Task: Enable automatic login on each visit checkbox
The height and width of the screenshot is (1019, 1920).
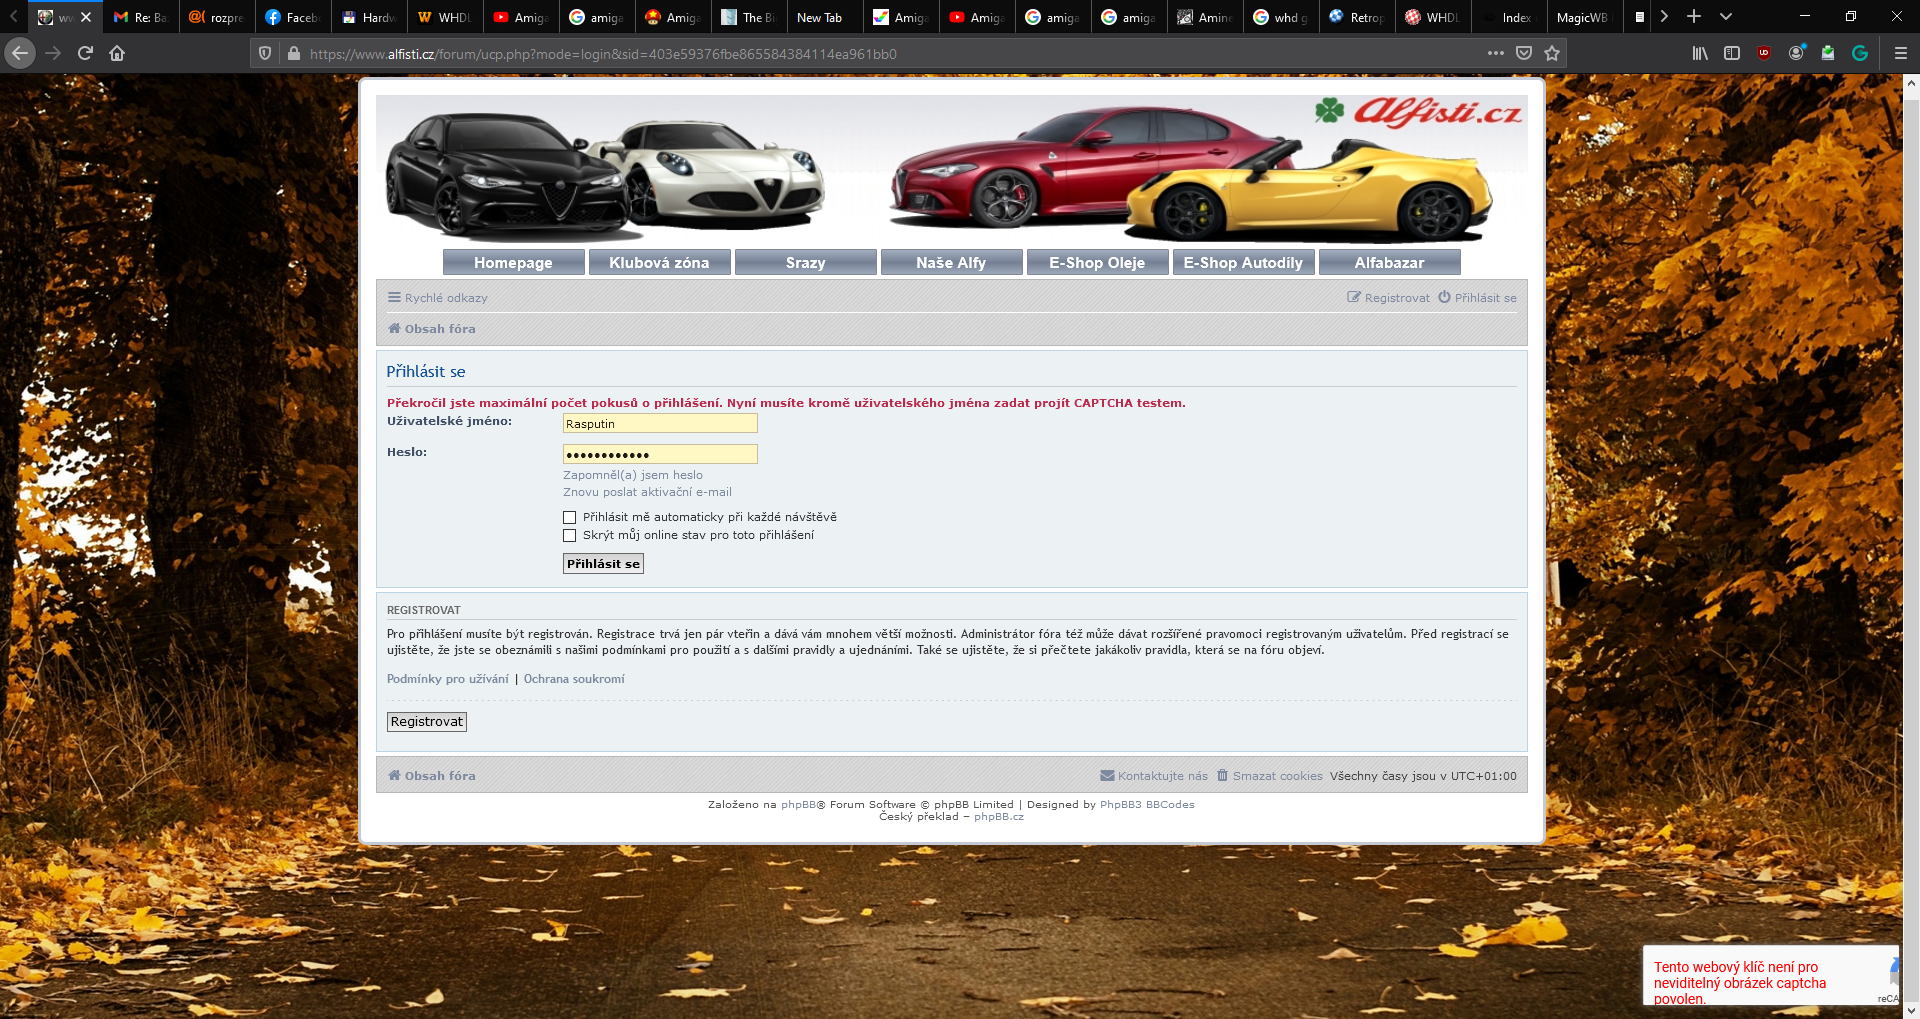Action: [570, 517]
